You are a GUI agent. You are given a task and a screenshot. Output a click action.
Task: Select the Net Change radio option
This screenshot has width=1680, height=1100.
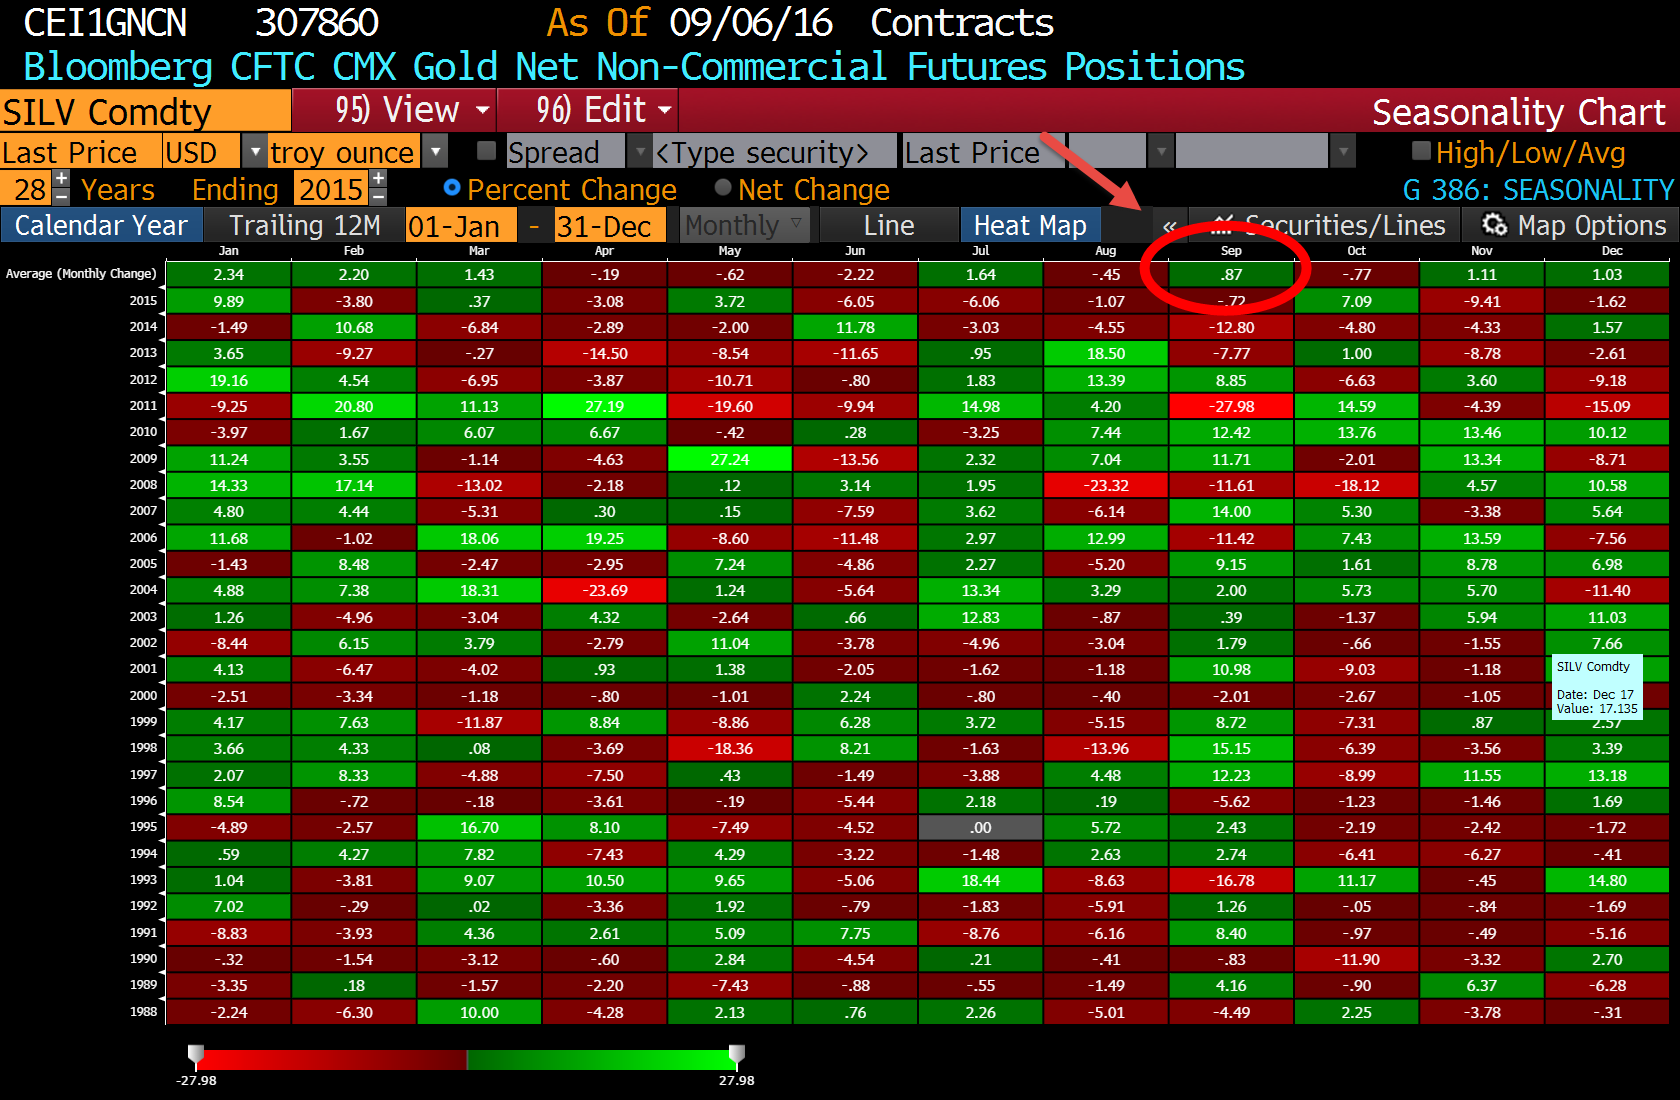point(723,188)
